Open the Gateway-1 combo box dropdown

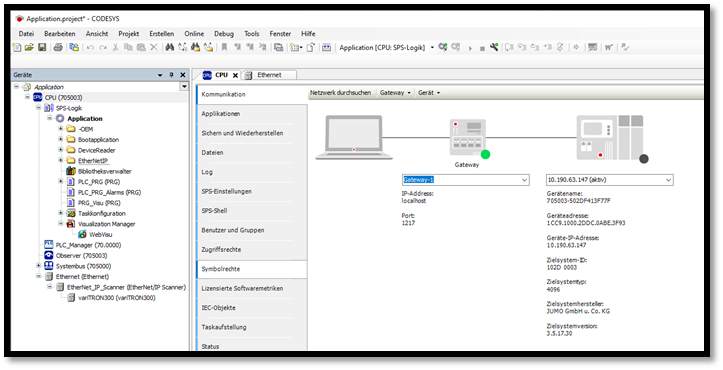[x=524, y=180]
